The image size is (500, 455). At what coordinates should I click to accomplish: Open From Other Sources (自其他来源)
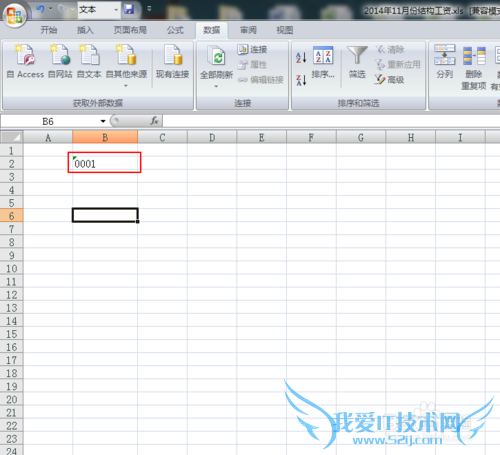[126, 66]
